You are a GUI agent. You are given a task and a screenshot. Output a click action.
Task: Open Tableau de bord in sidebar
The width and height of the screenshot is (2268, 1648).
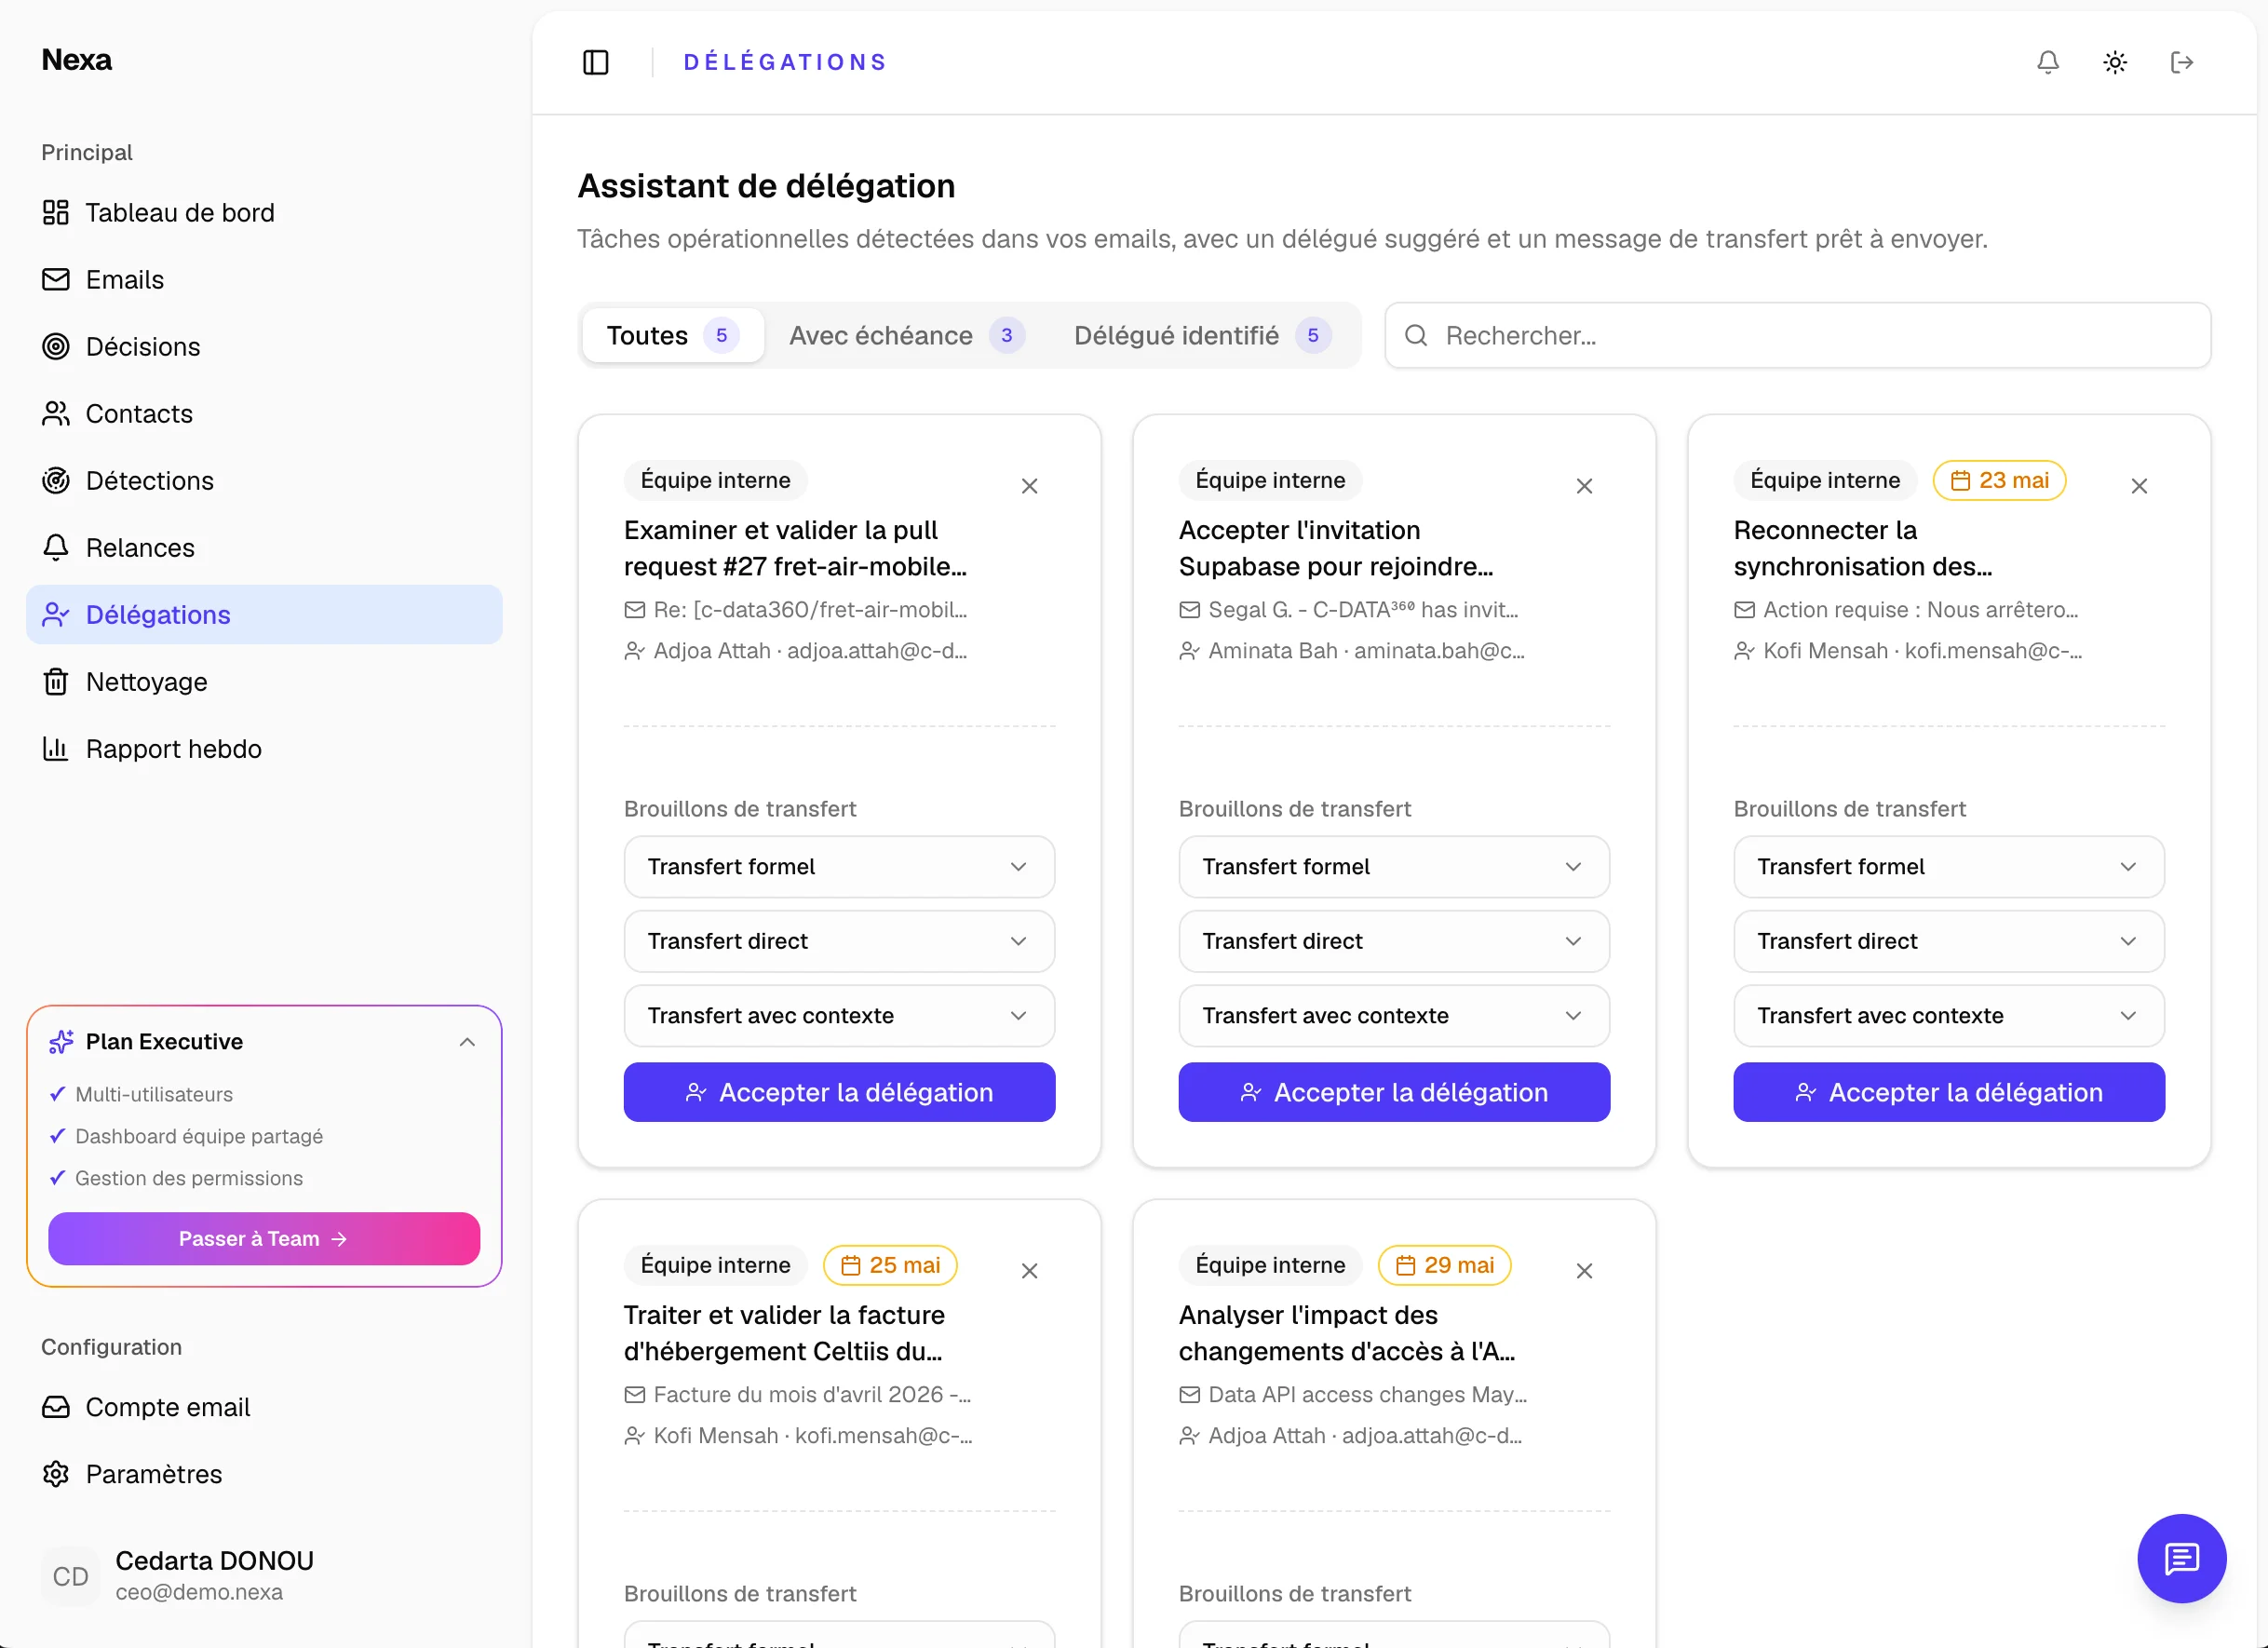coord(264,212)
